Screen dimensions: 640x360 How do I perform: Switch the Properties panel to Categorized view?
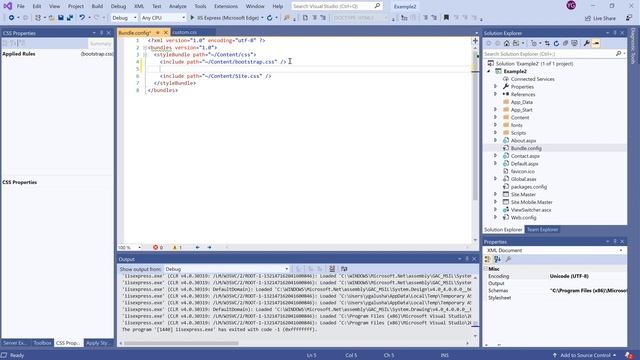click(x=487, y=260)
